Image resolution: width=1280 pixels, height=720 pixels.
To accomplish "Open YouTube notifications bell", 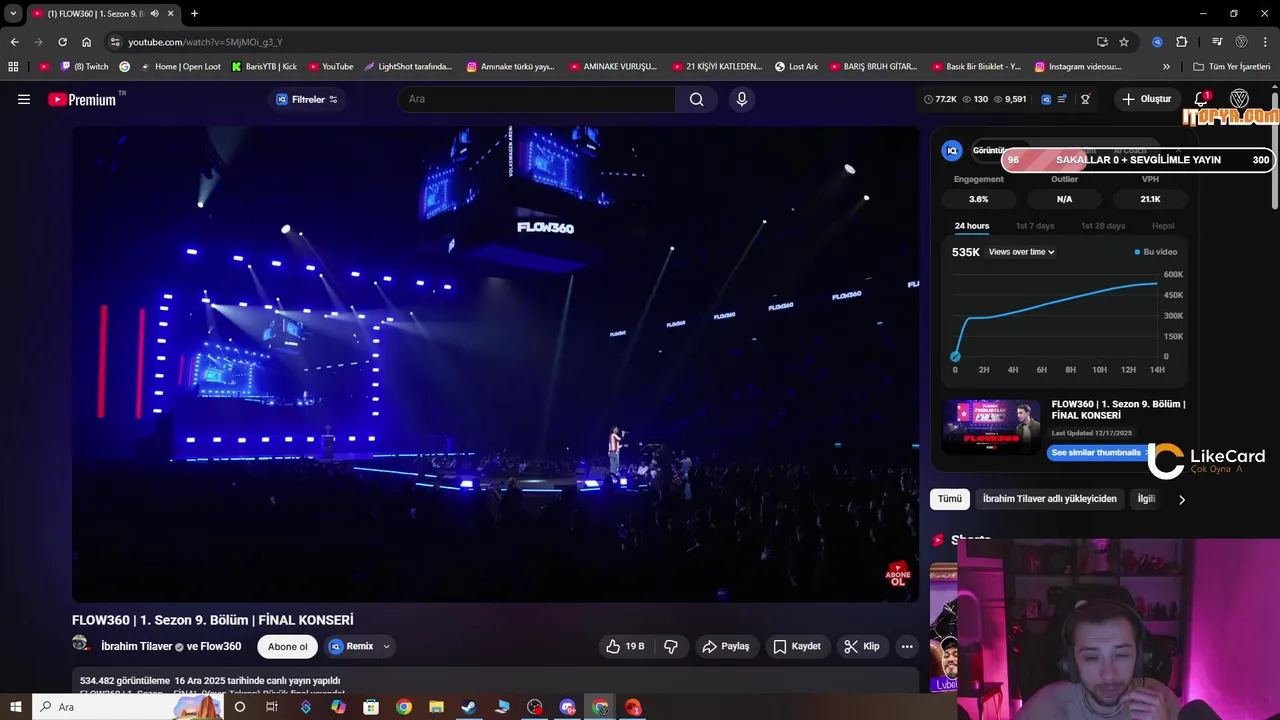I will 1201,99.
